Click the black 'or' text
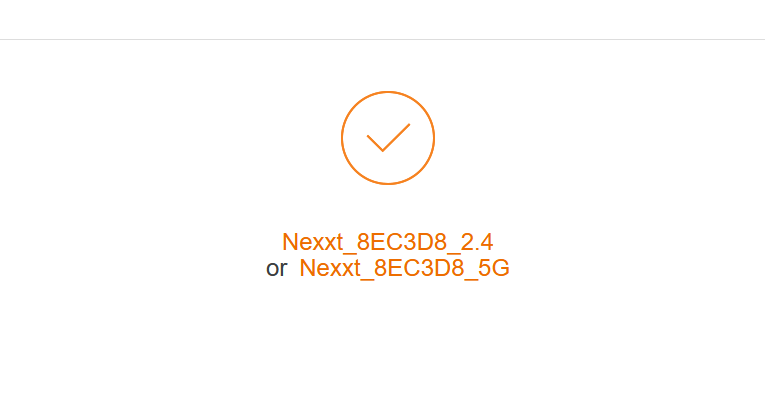 [277, 269]
